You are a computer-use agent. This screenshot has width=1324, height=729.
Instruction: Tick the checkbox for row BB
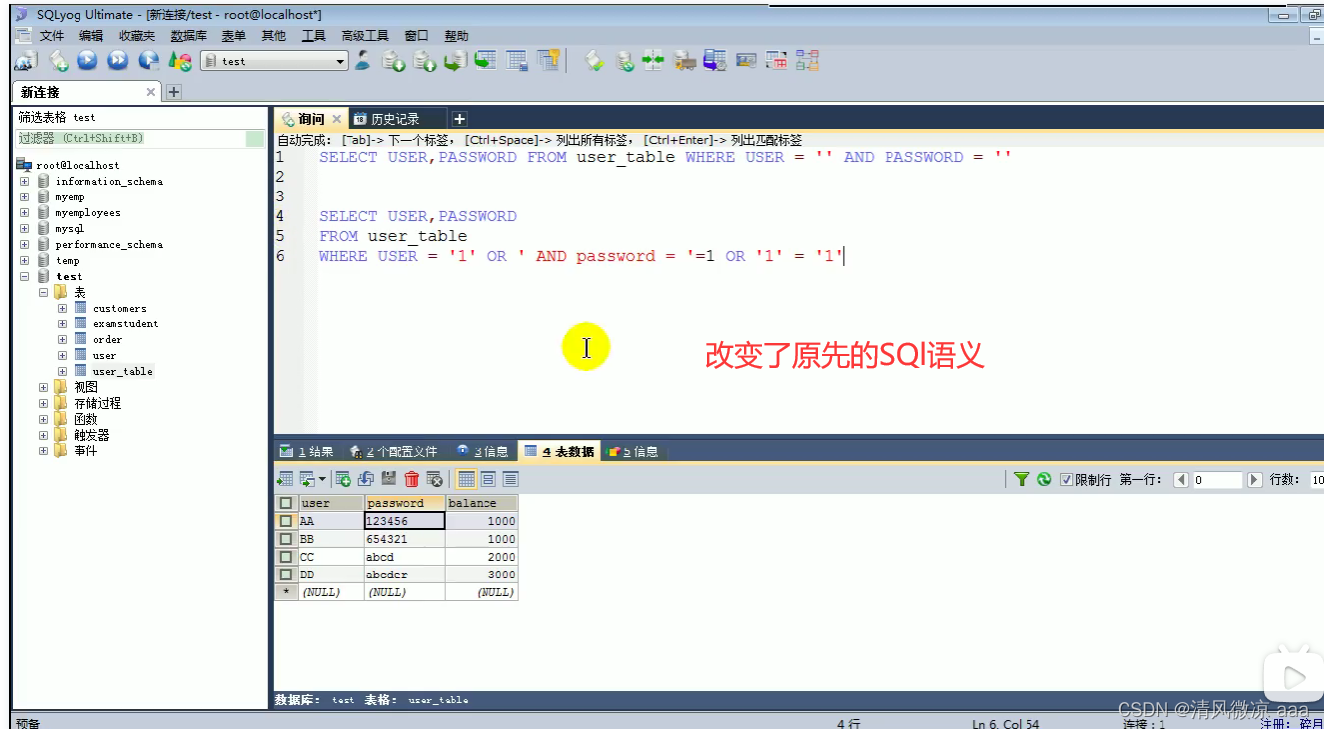point(286,539)
